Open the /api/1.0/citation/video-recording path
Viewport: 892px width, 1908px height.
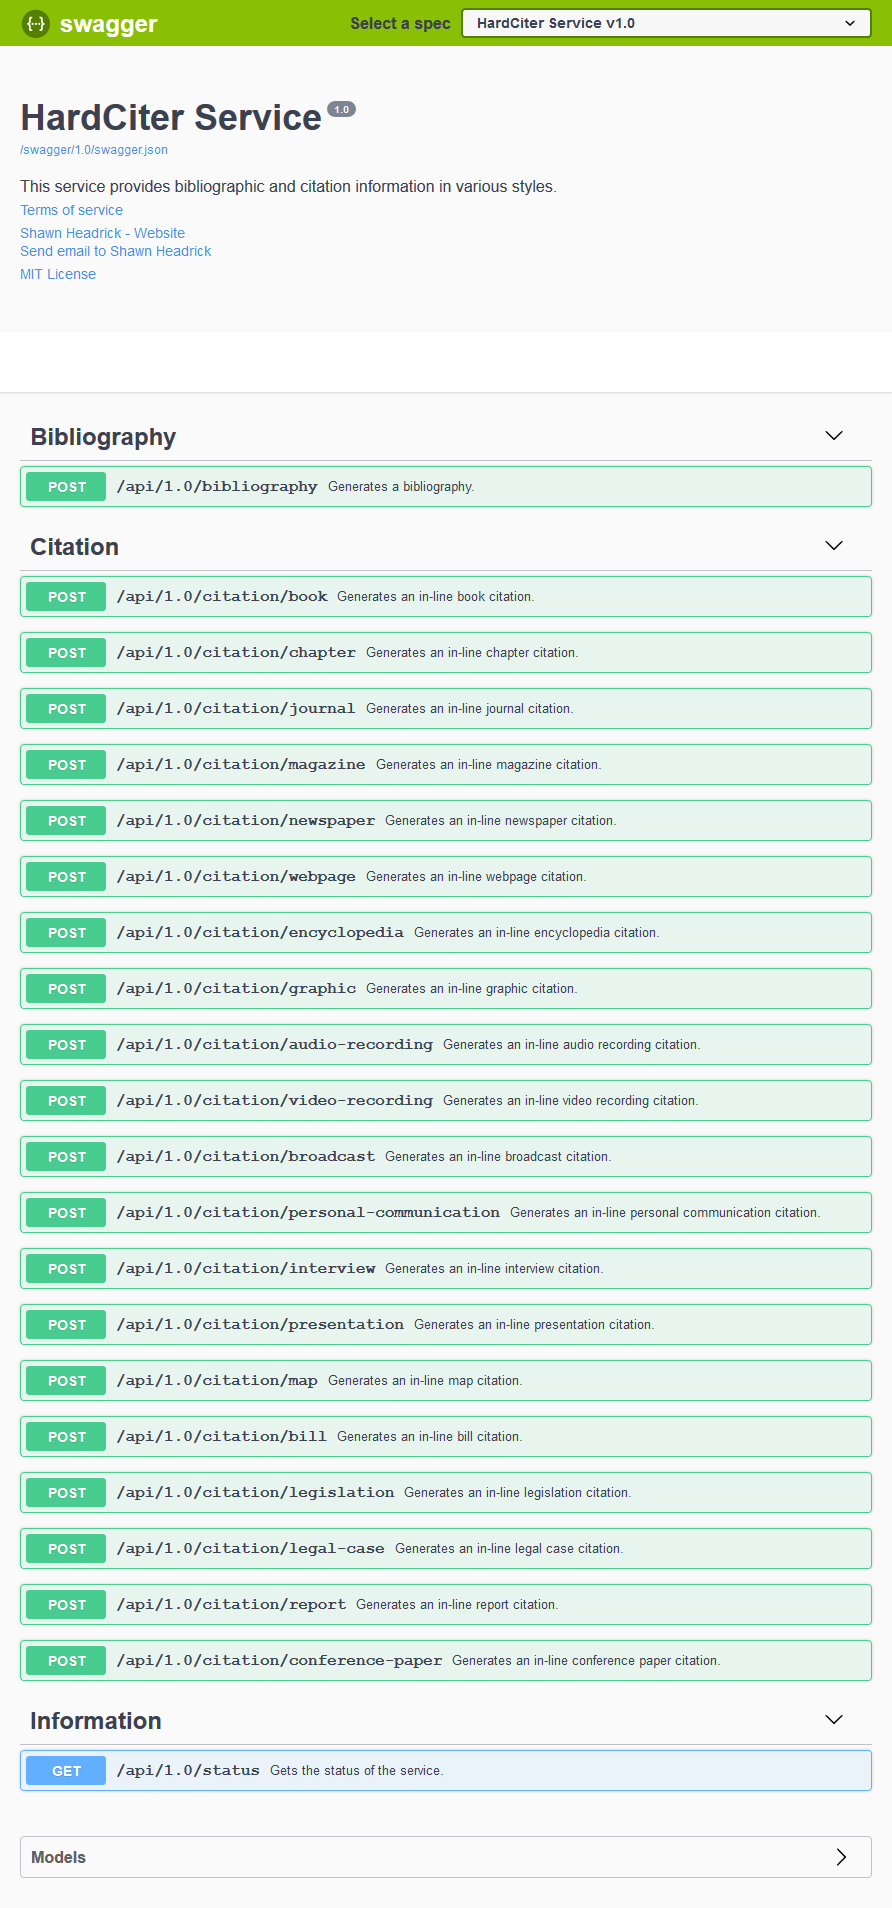(x=275, y=1101)
